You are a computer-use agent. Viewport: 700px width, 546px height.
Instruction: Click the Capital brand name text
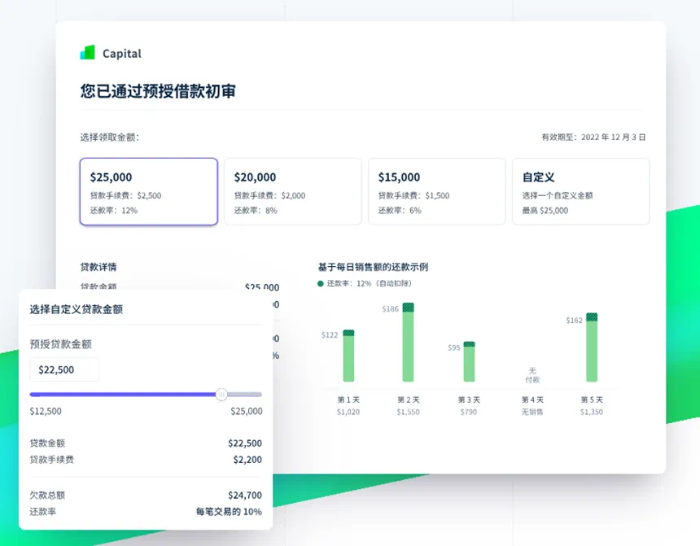pyautogui.click(x=122, y=54)
